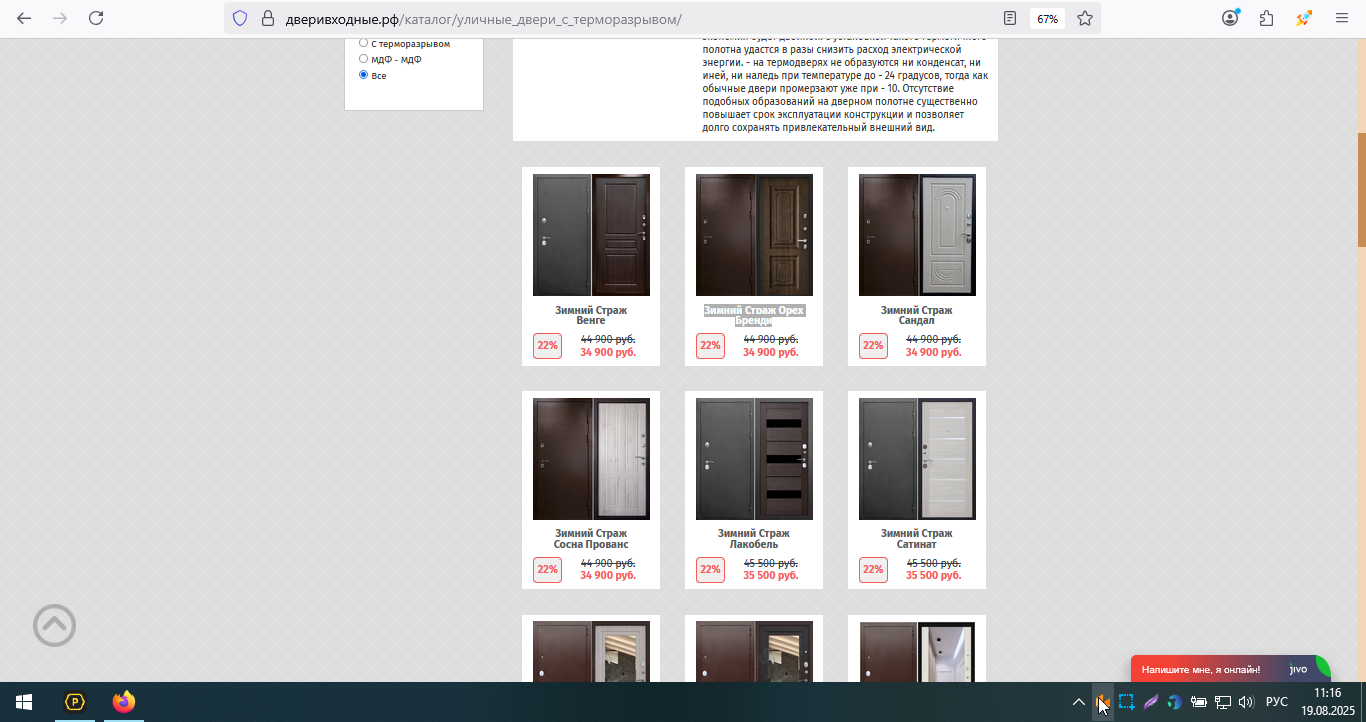Screen dimensions: 1366x722
Task: Open the Windows Start menu
Action: tap(24, 702)
